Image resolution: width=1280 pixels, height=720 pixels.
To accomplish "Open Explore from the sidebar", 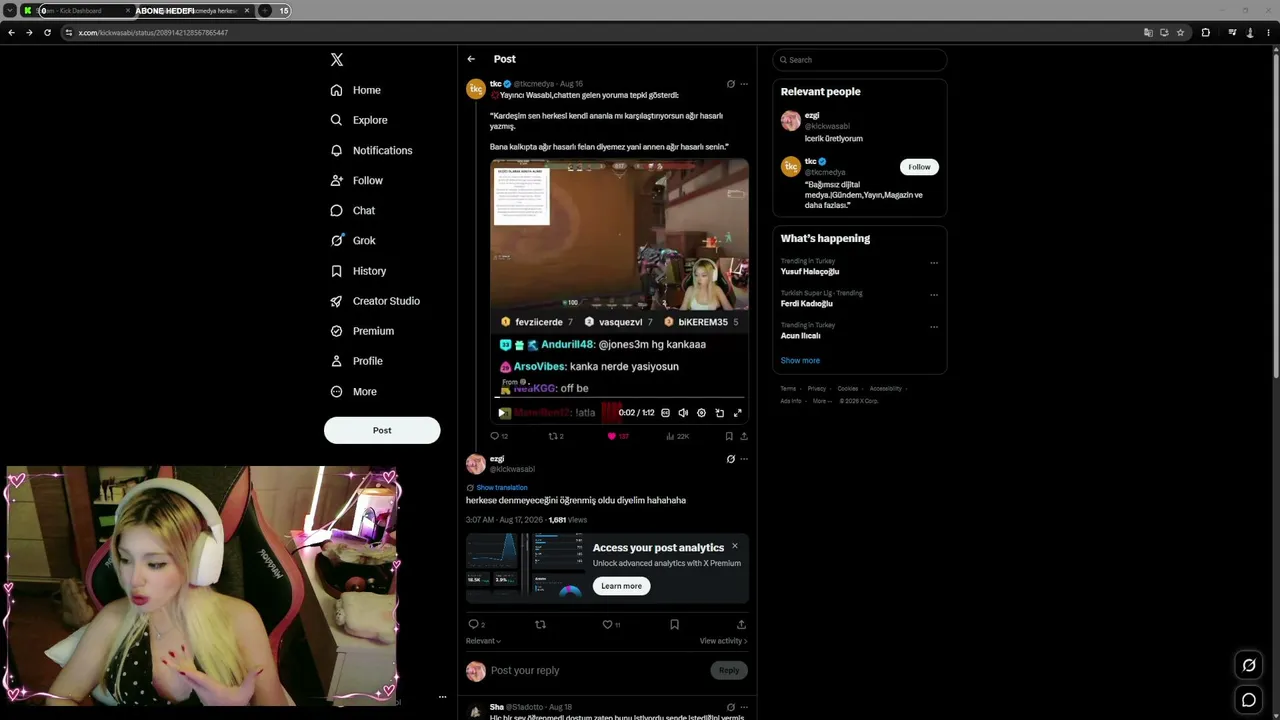I will tap(359, 120).
